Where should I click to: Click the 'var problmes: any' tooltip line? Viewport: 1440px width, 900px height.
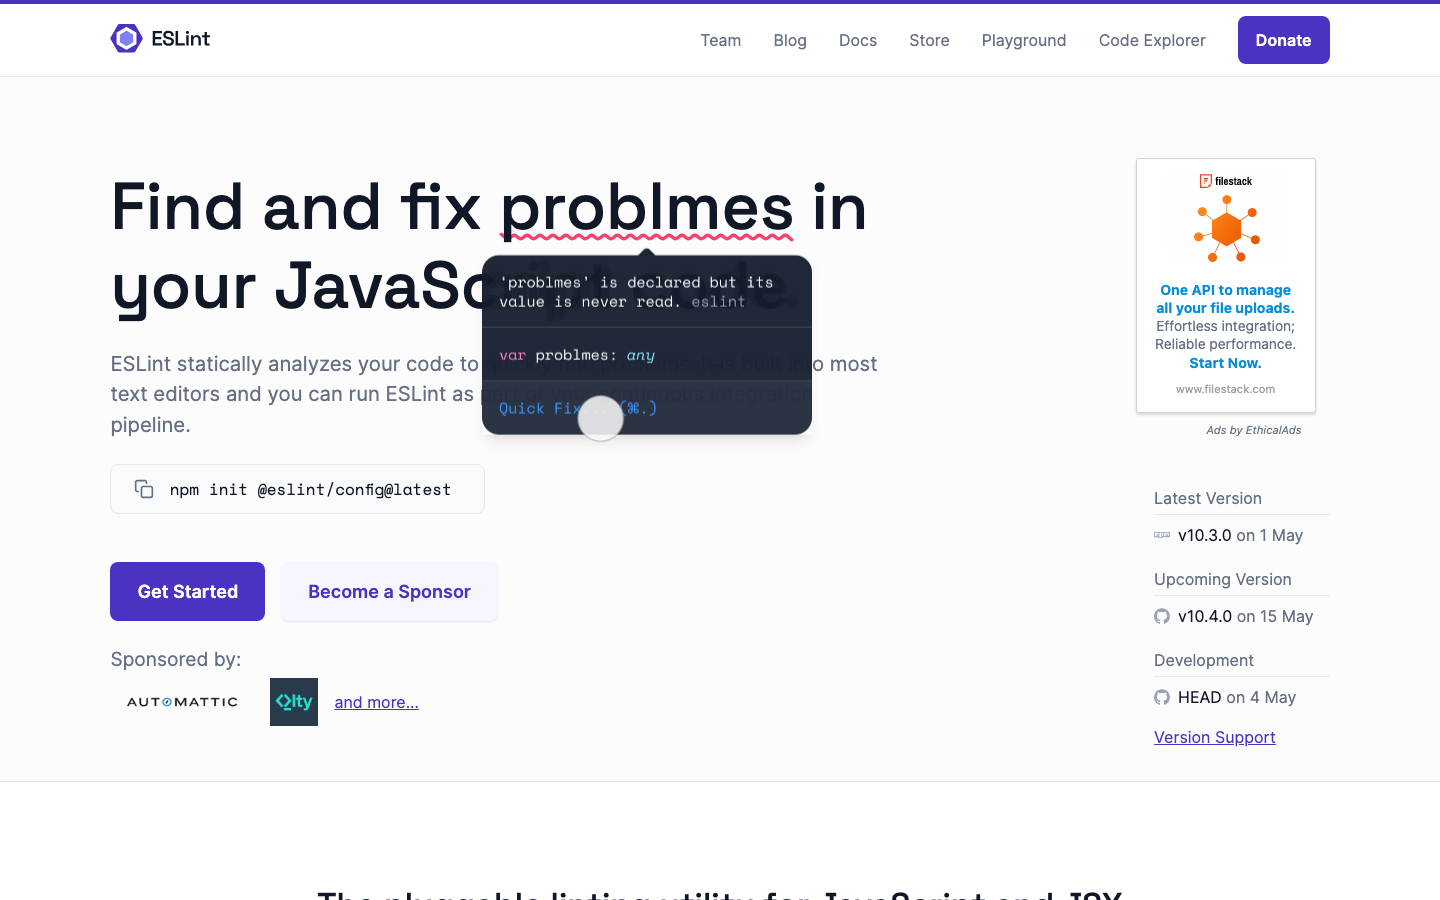[x=577, y=355]
